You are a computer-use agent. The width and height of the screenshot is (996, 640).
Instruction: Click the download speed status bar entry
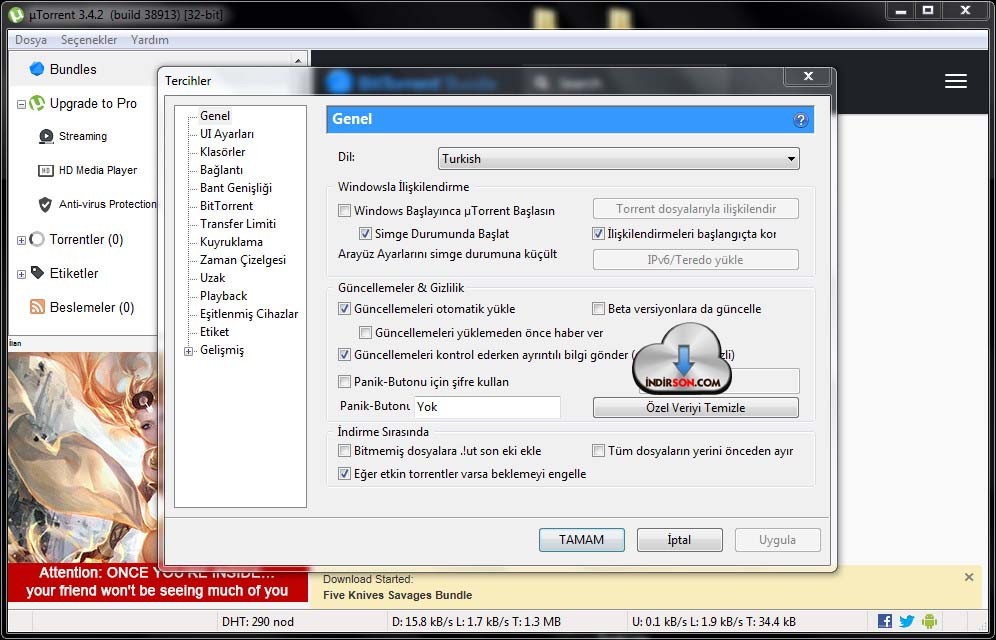click(476, 622)
